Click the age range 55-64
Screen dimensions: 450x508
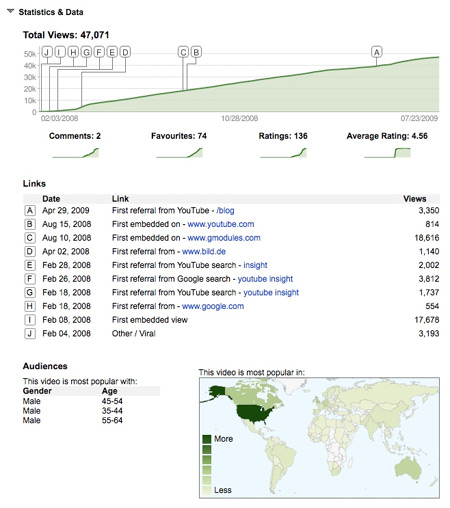(112, 421)
